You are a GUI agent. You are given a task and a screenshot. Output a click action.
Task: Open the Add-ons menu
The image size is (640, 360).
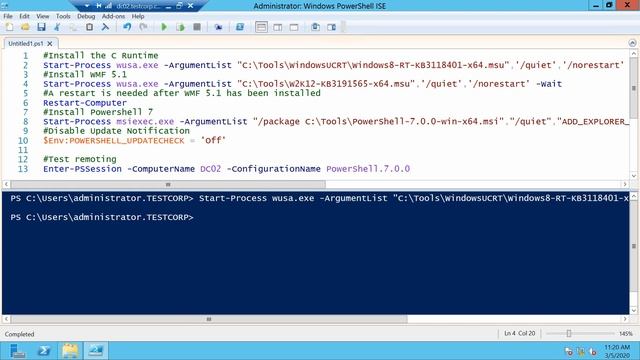tap(113, 16)
